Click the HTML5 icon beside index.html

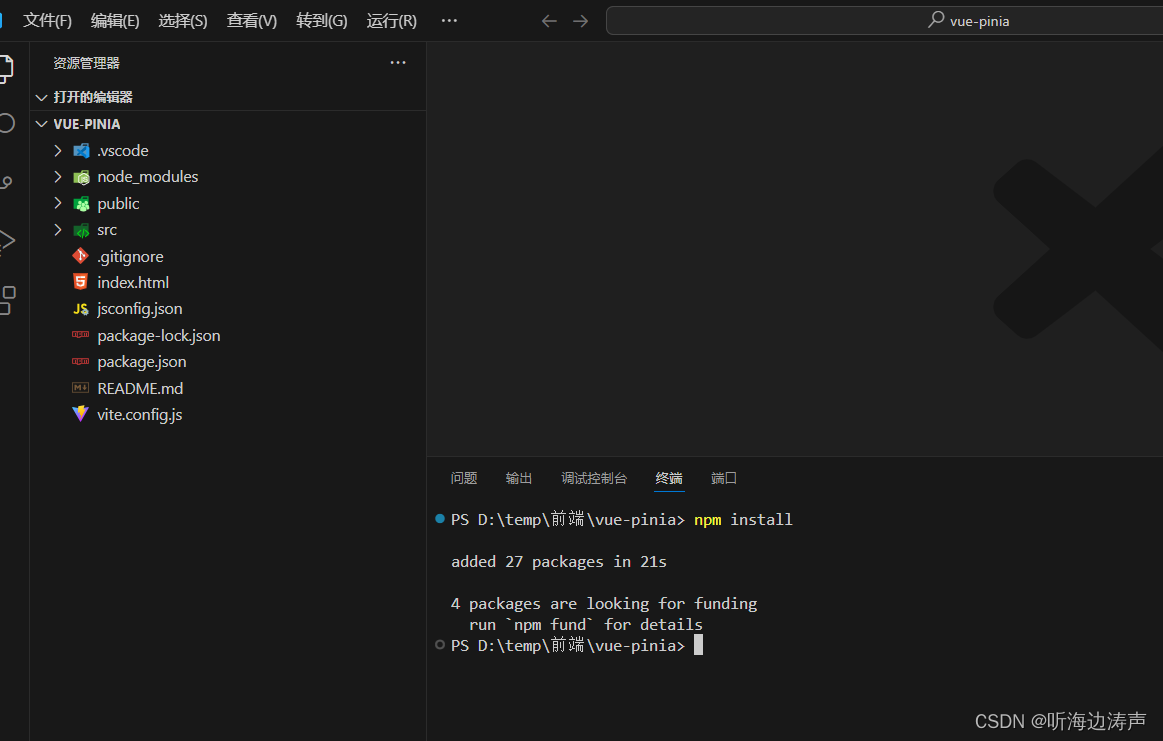80,282
